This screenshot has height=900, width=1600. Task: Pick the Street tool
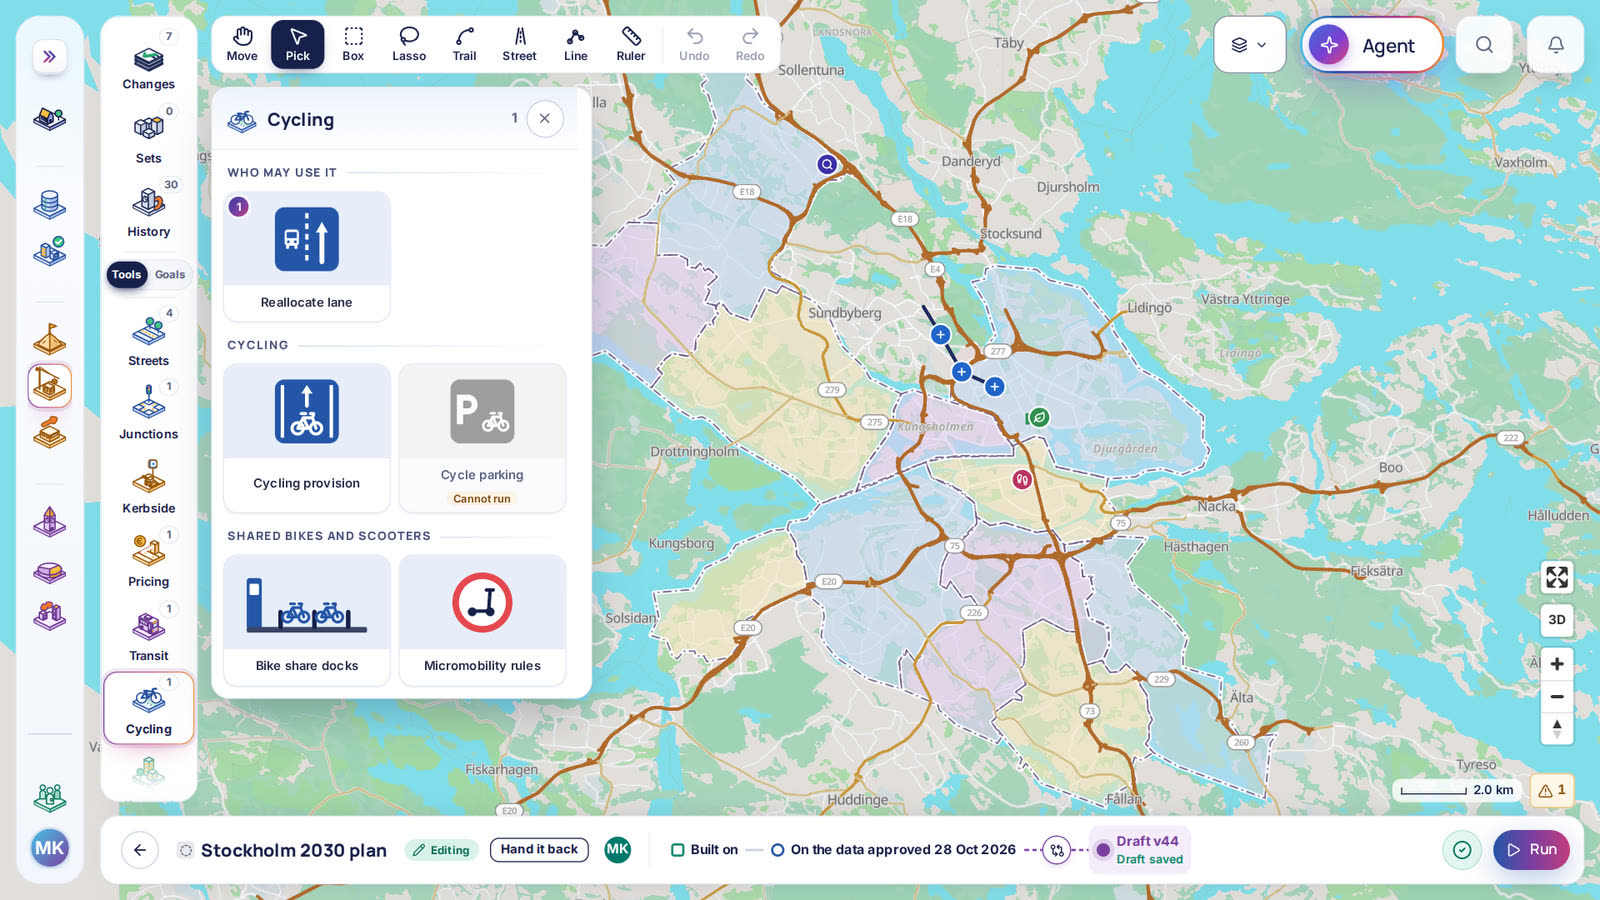point(520,45)
